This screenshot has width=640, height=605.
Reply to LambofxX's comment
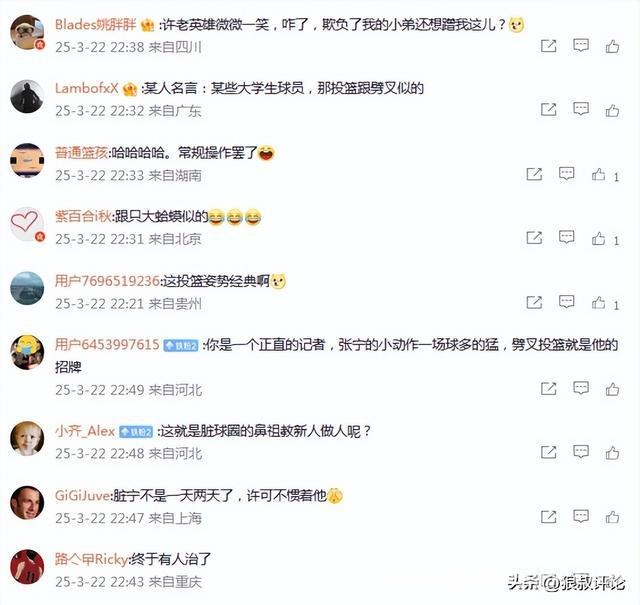pyautogui.click(x=580, y=109)
